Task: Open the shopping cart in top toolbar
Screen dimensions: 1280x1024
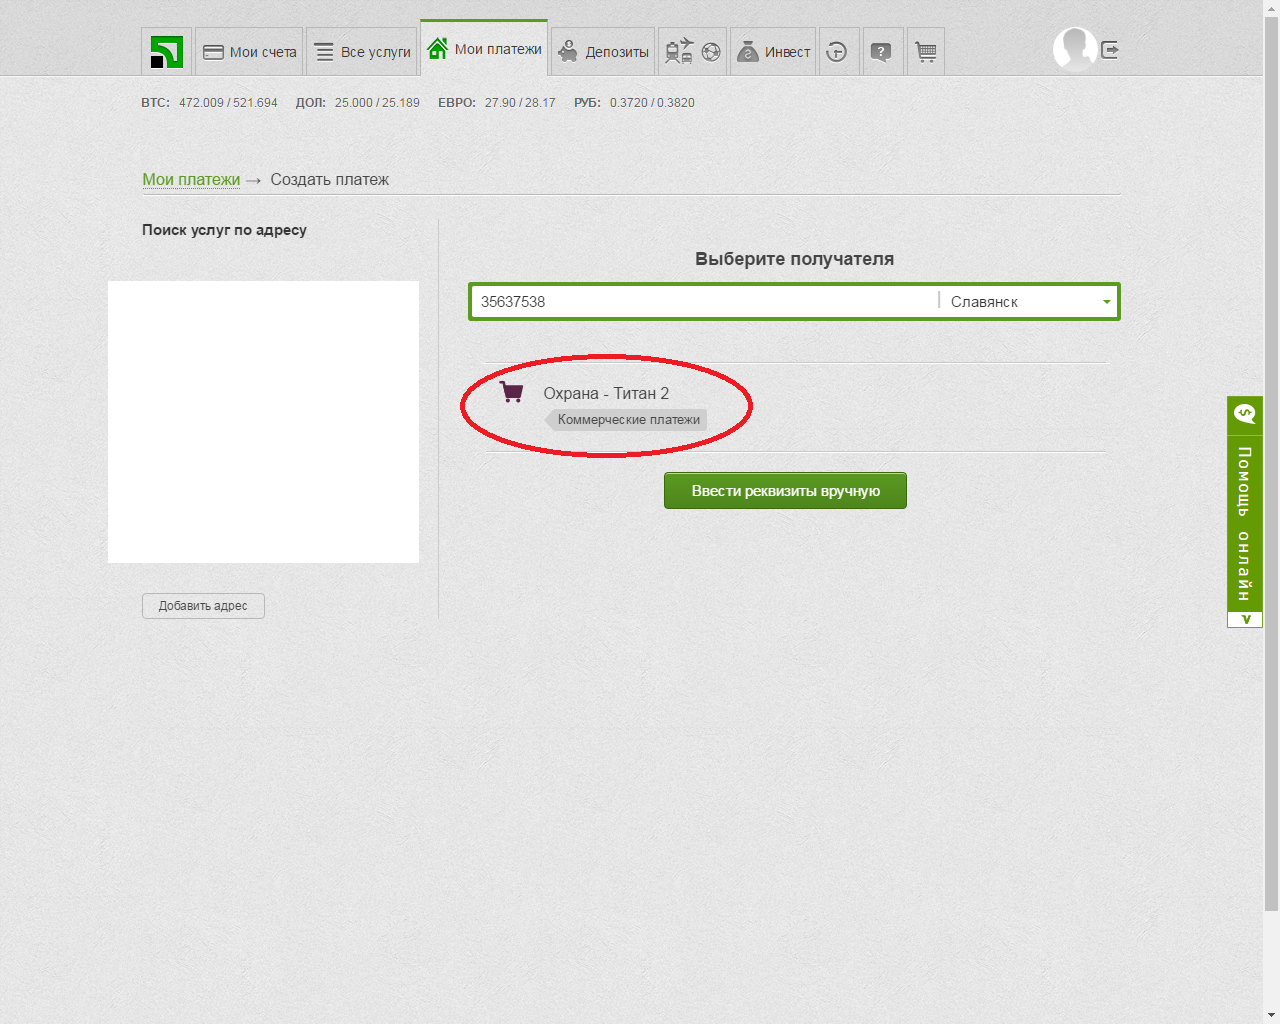Action: coord(926,52)
